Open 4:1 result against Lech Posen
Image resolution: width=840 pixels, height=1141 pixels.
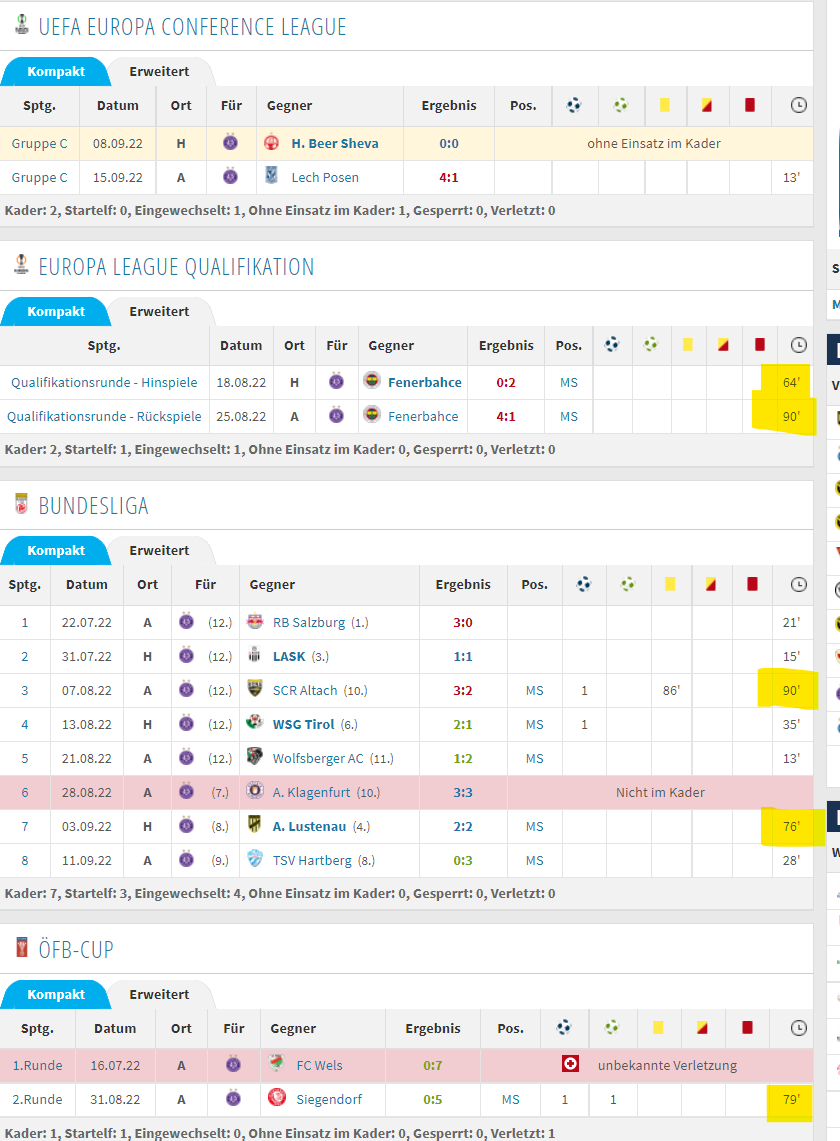click(449, 178)
